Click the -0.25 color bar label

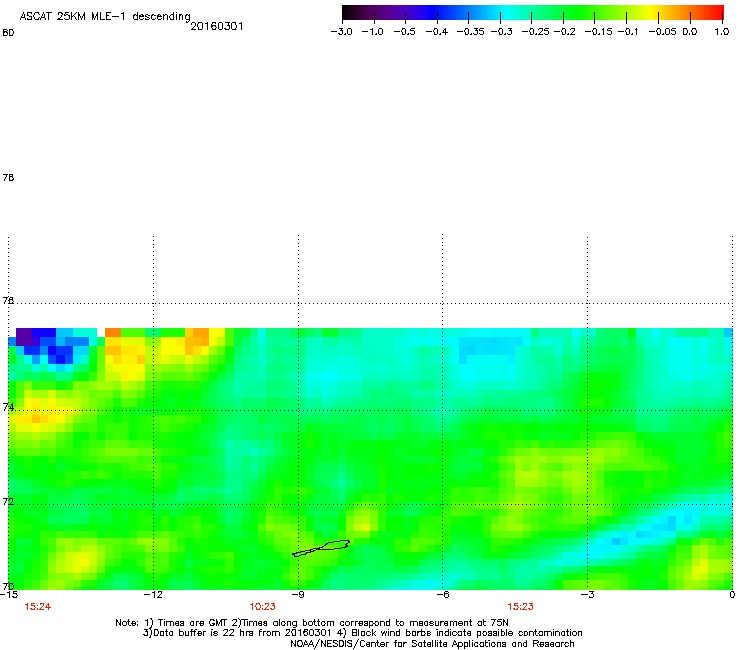pyautogui.click(x=535, y=32)
